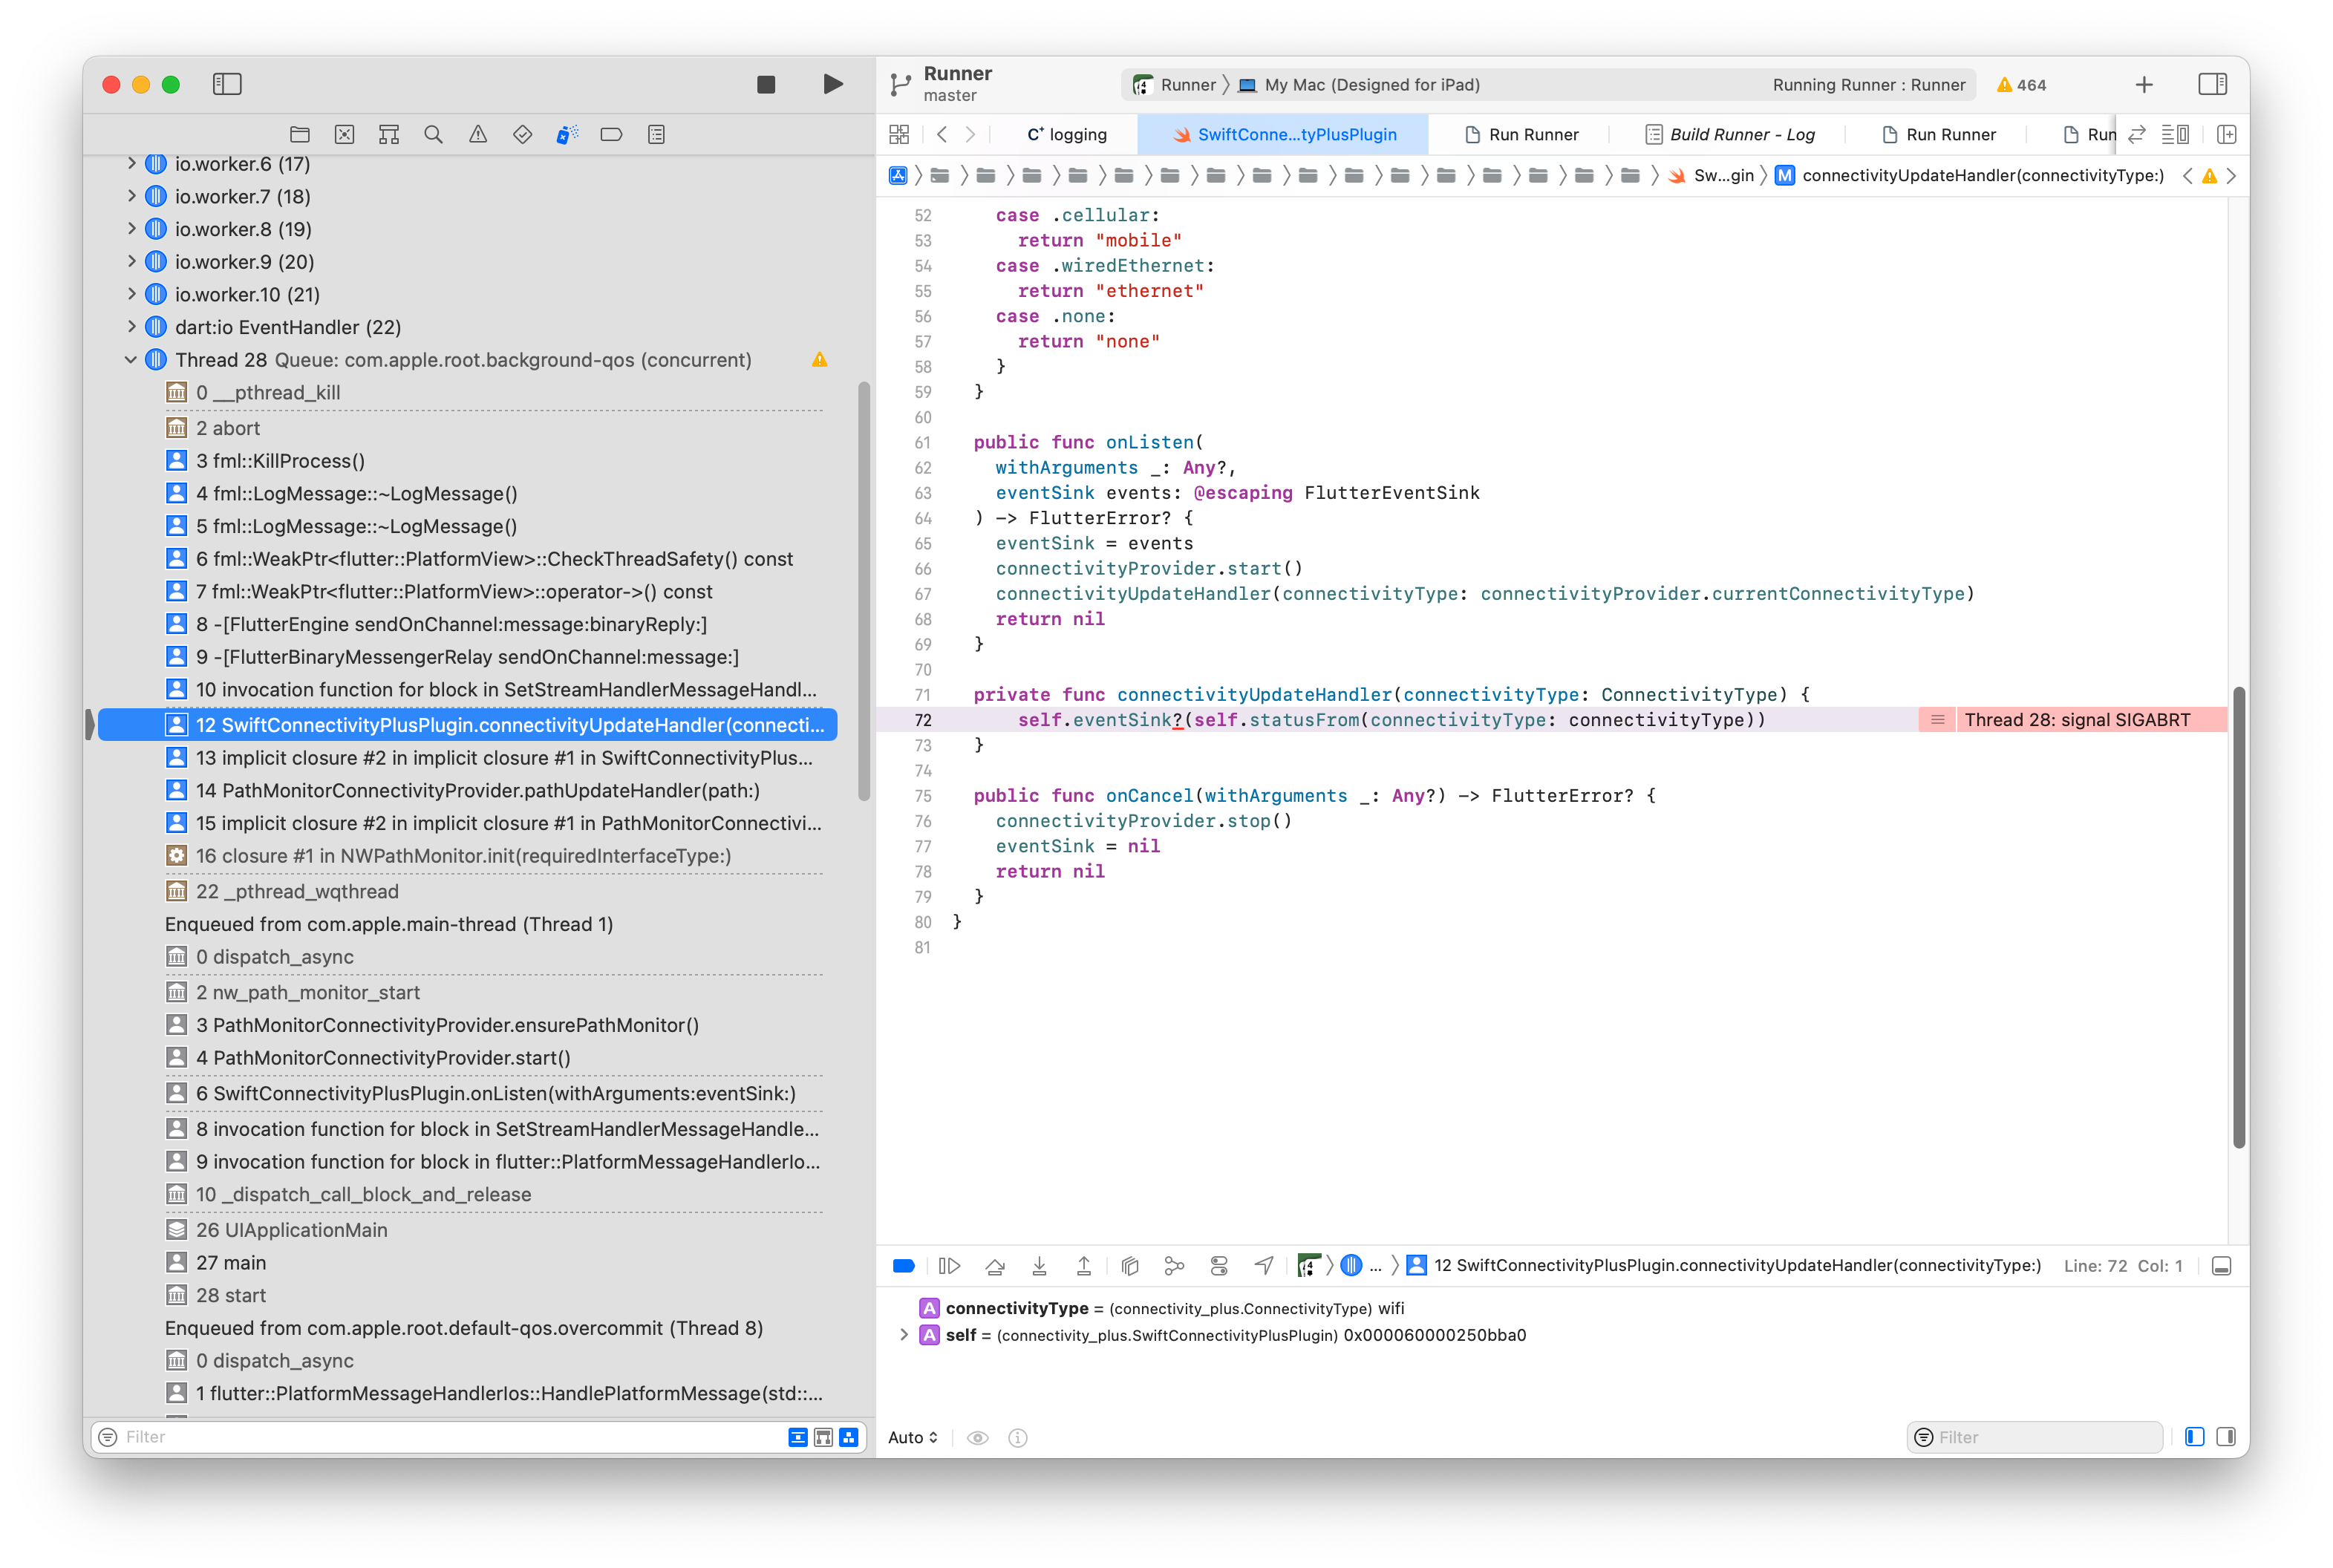Open the Report navigator list icon
2333x1568 pixels.
[x=656, y=134]
